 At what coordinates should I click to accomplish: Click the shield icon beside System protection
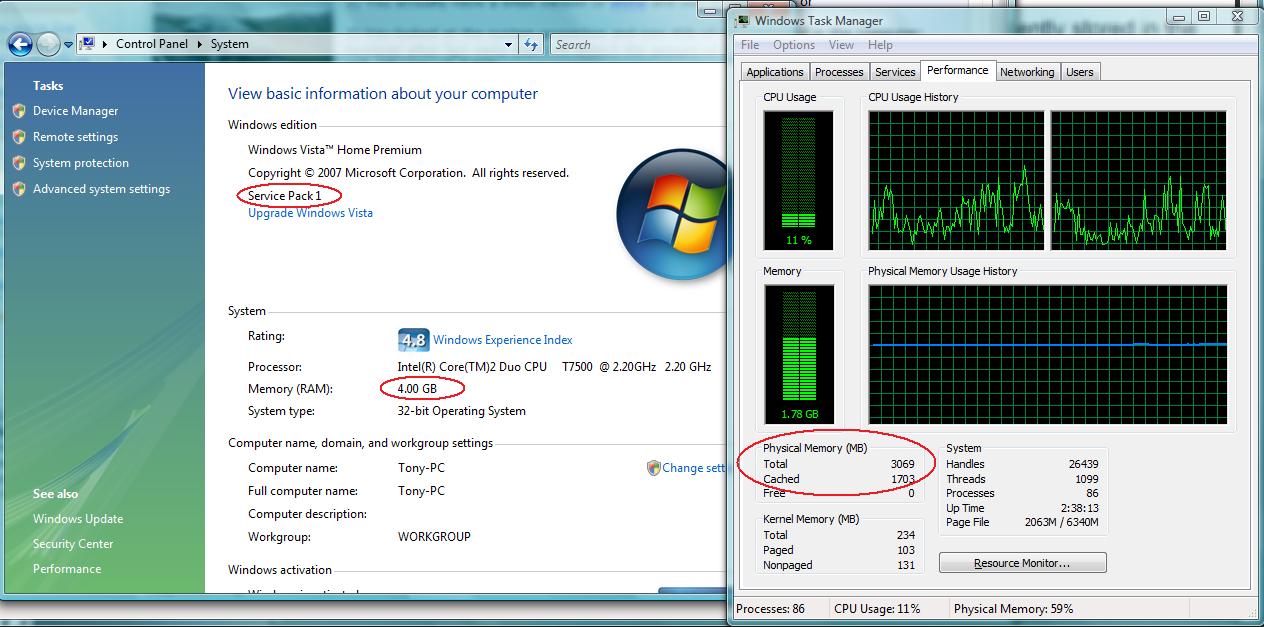(19, 163)
